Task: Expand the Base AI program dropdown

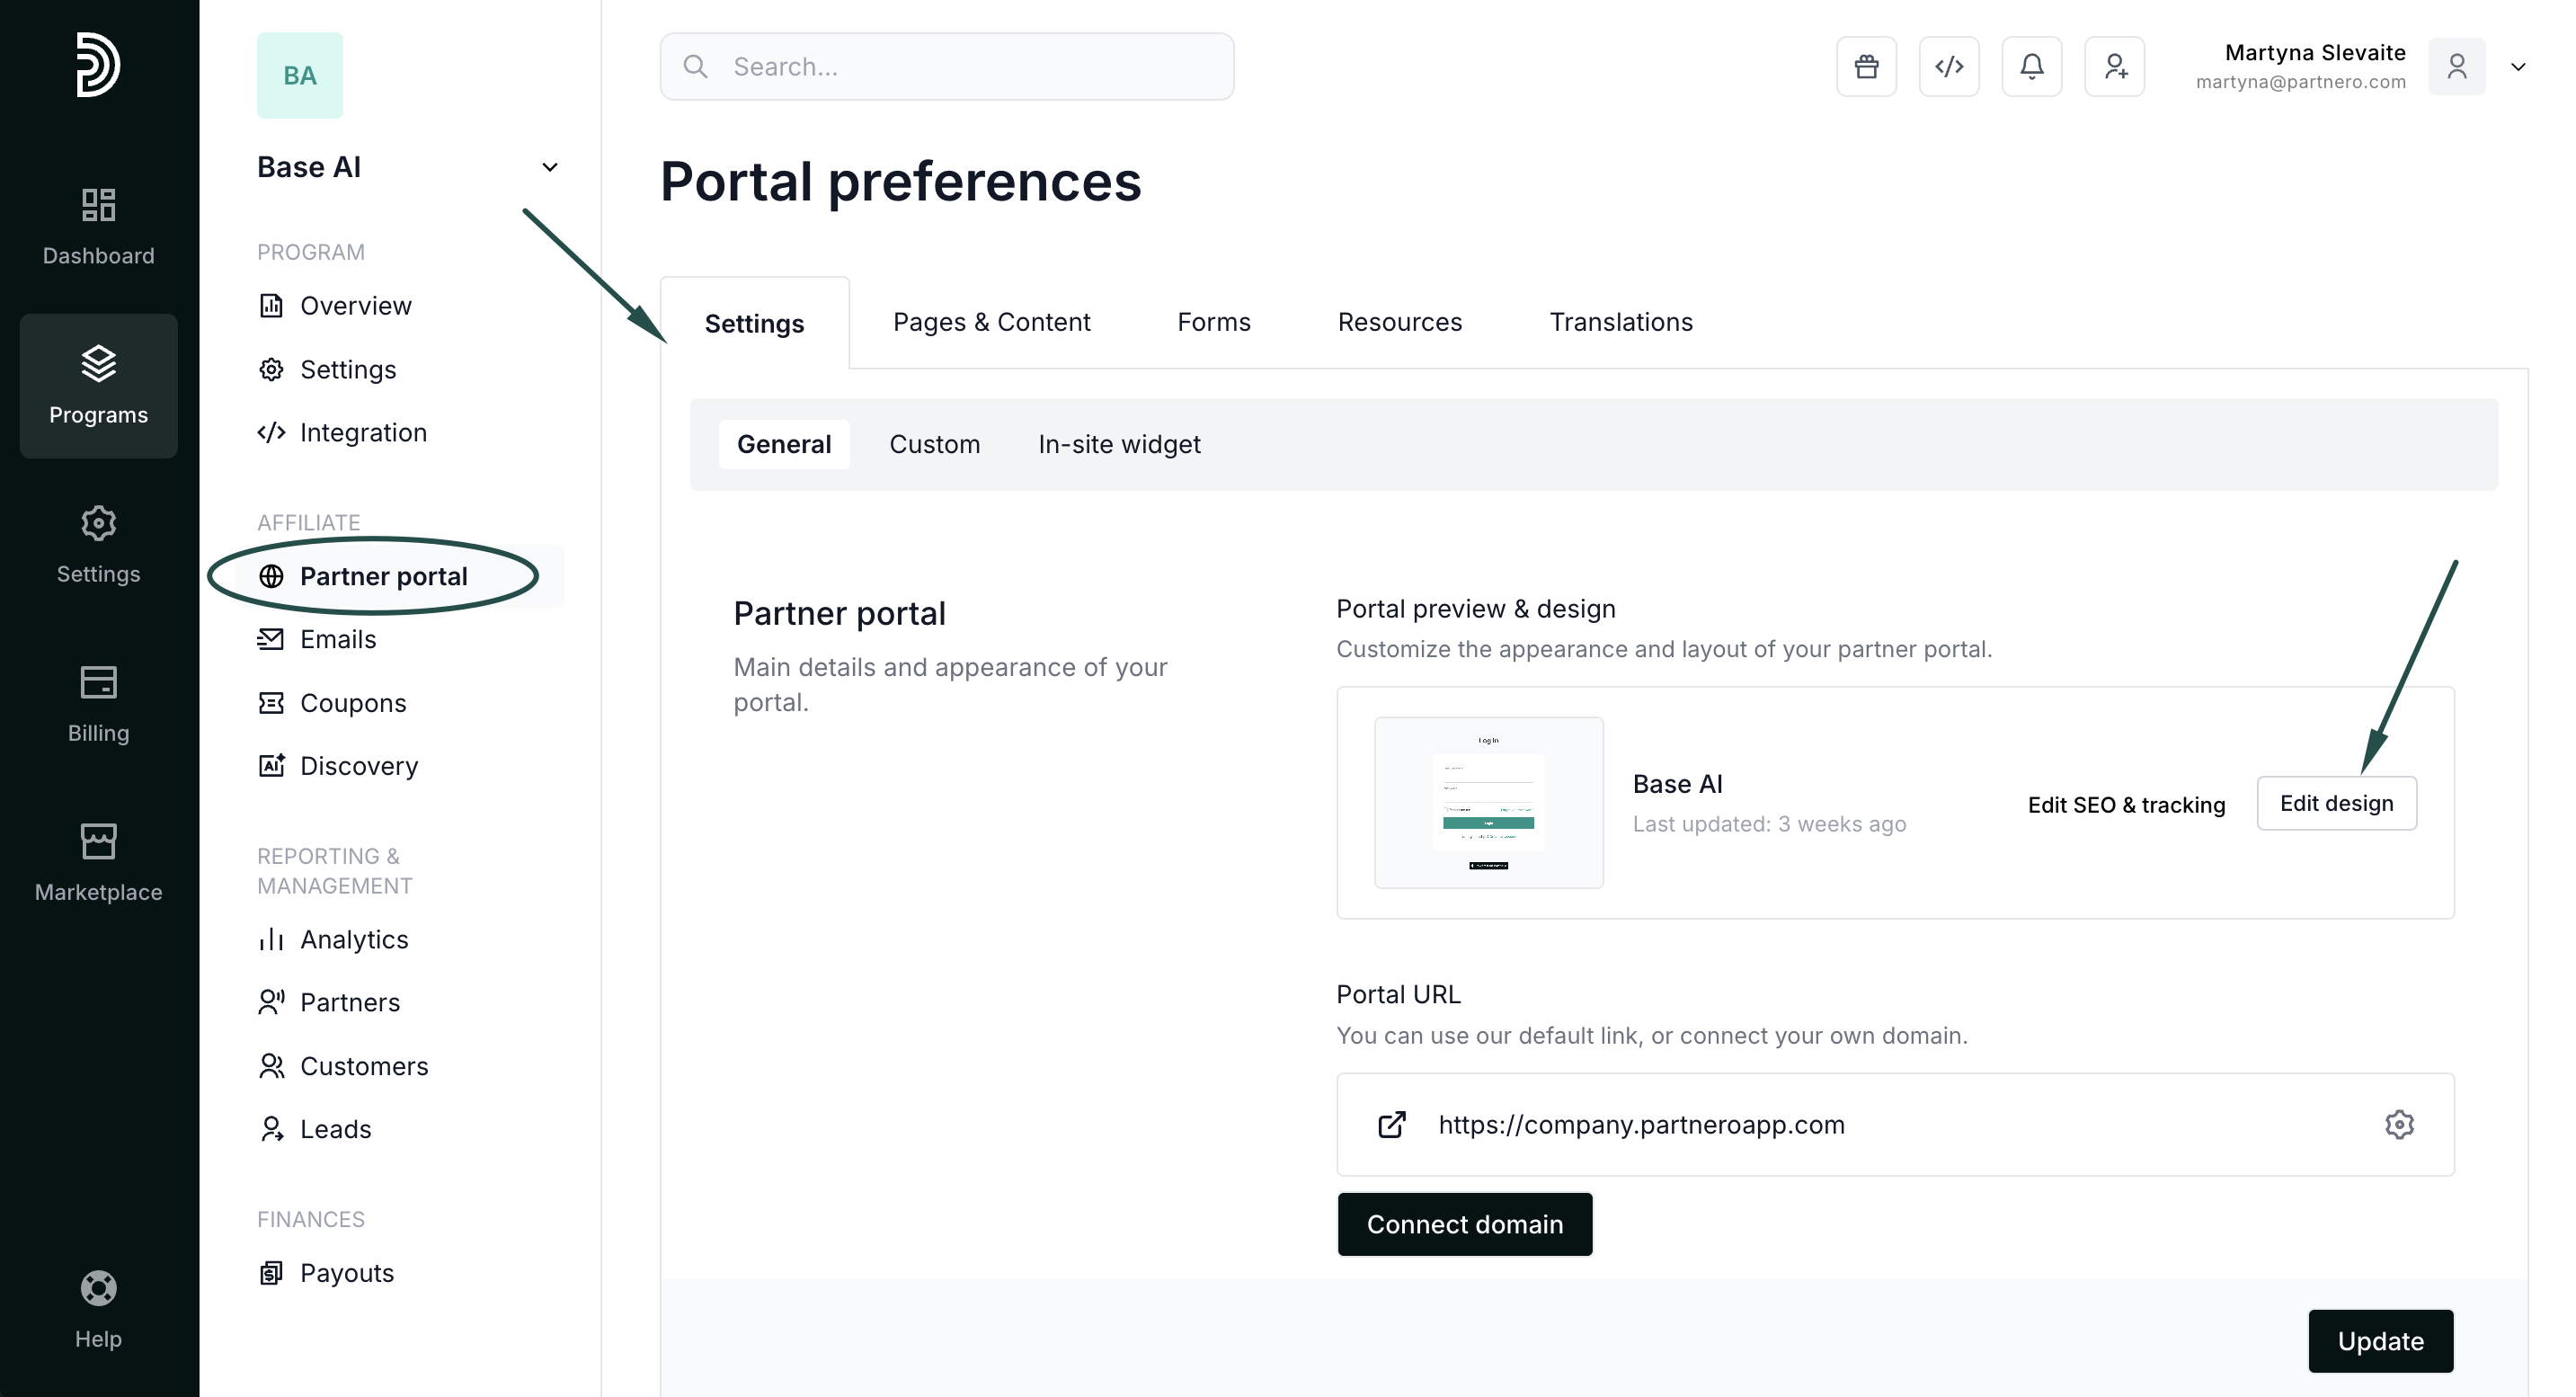Action: coord(549,167)
